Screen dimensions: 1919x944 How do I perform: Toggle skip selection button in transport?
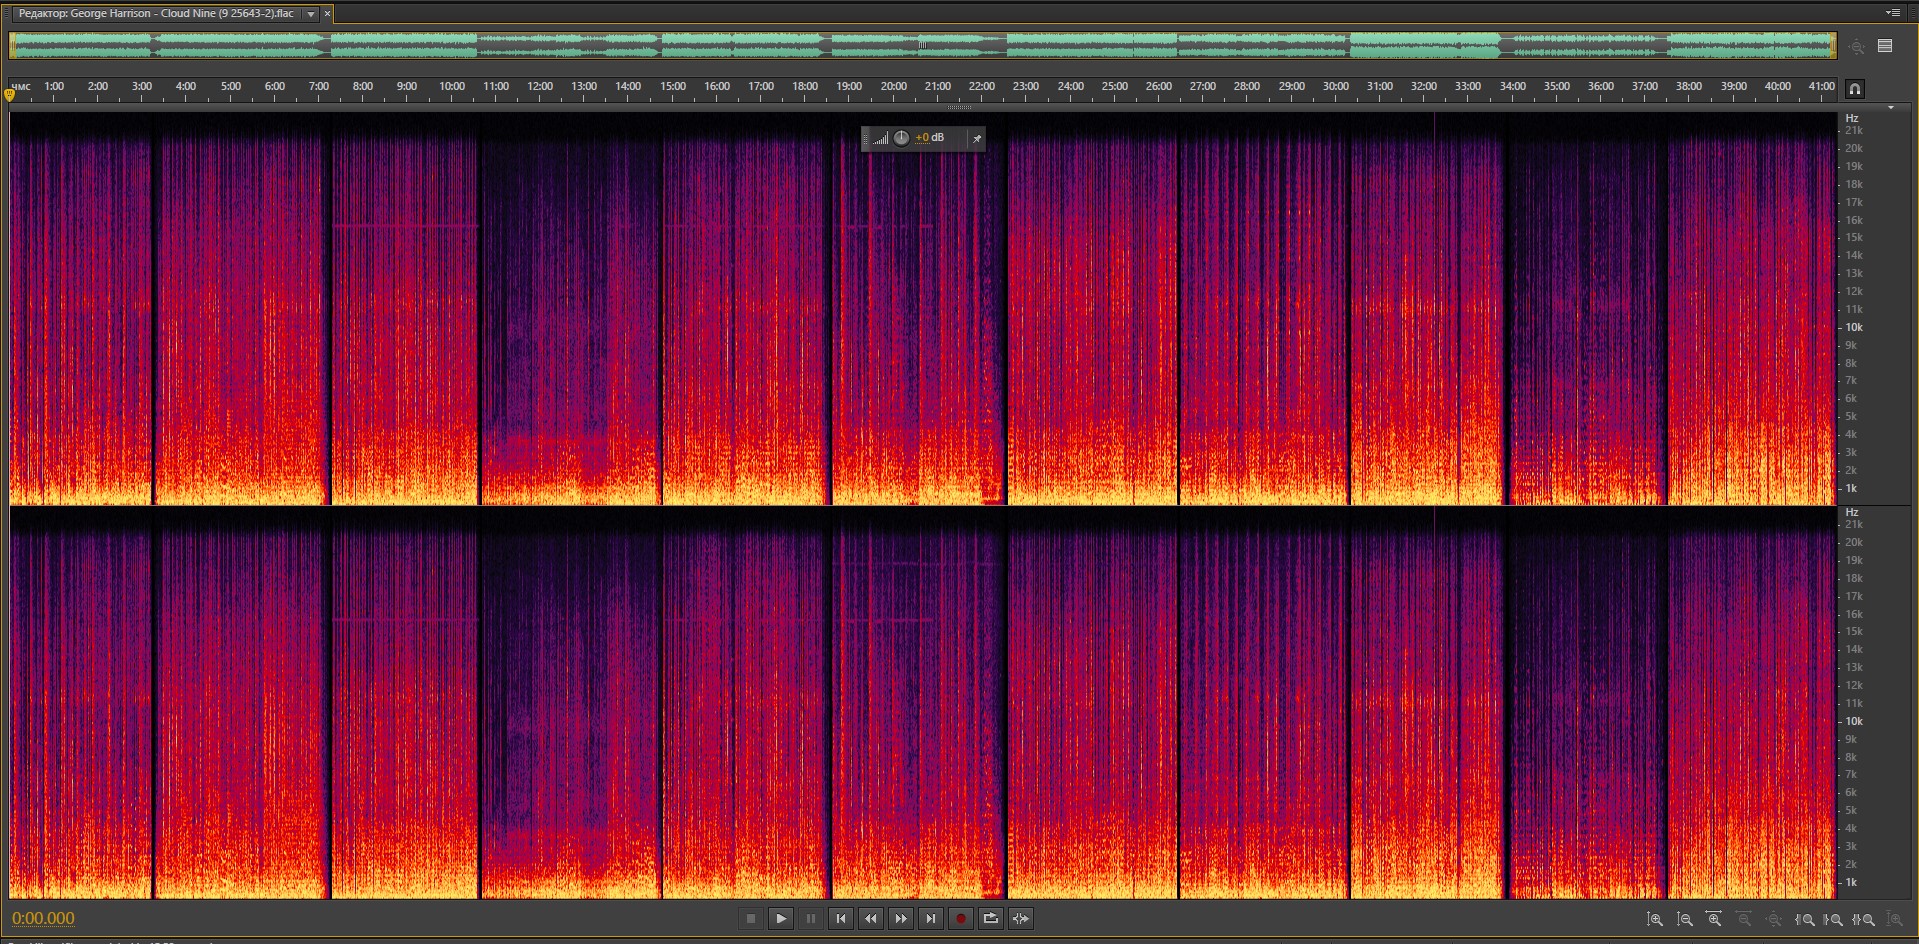pyautogui.click(x=1020, y=918)
